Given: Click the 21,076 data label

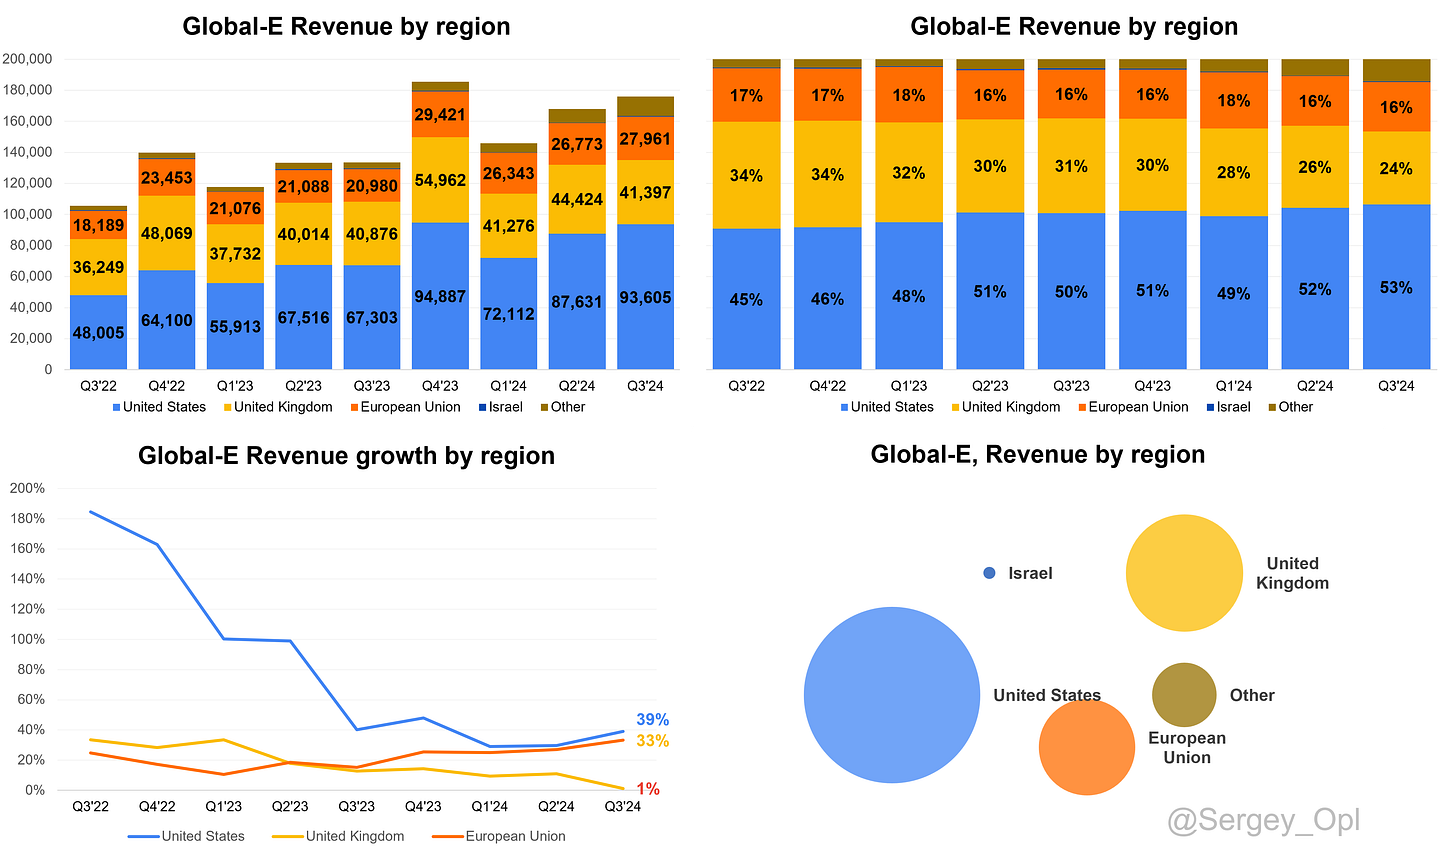Looking at the screenshot, I should 235,209.
